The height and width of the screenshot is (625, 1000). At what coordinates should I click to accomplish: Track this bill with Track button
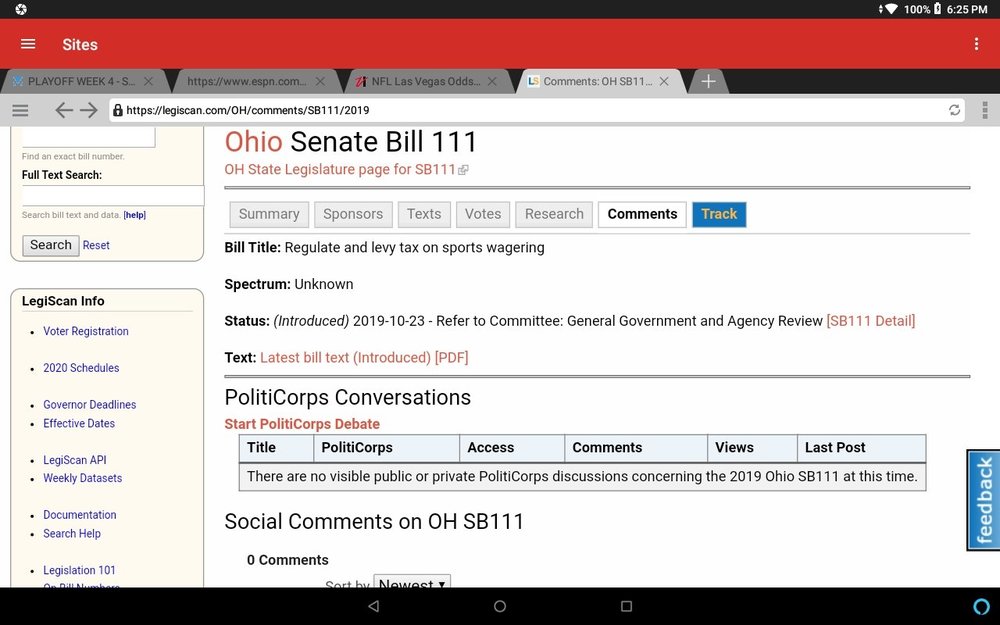pyautogui.click(x=719, y=214)
